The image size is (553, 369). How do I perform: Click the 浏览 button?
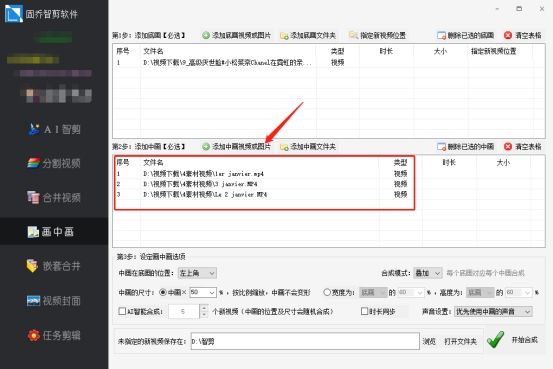[x=429, y=341]
